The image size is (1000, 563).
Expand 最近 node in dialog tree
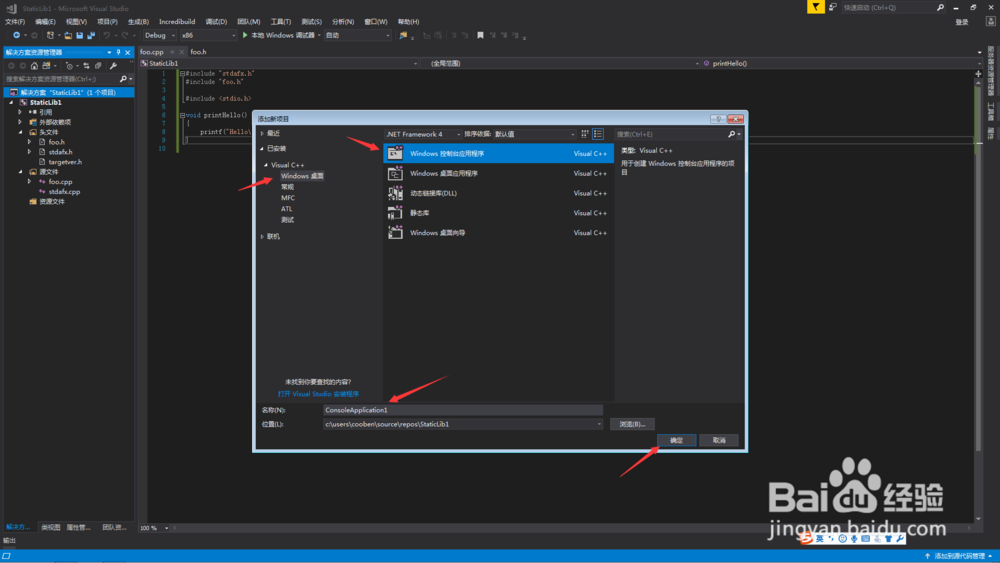(262, 133)
